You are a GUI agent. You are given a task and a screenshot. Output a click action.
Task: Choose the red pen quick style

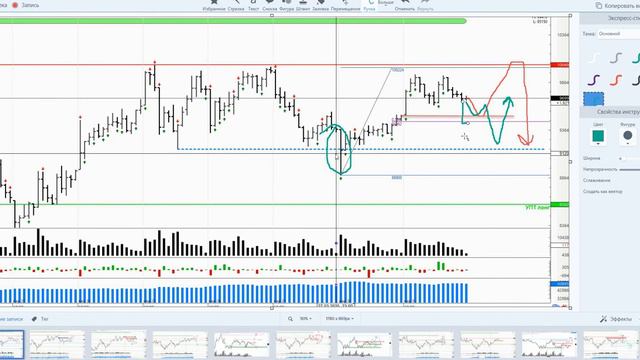[x=616, y=80]
